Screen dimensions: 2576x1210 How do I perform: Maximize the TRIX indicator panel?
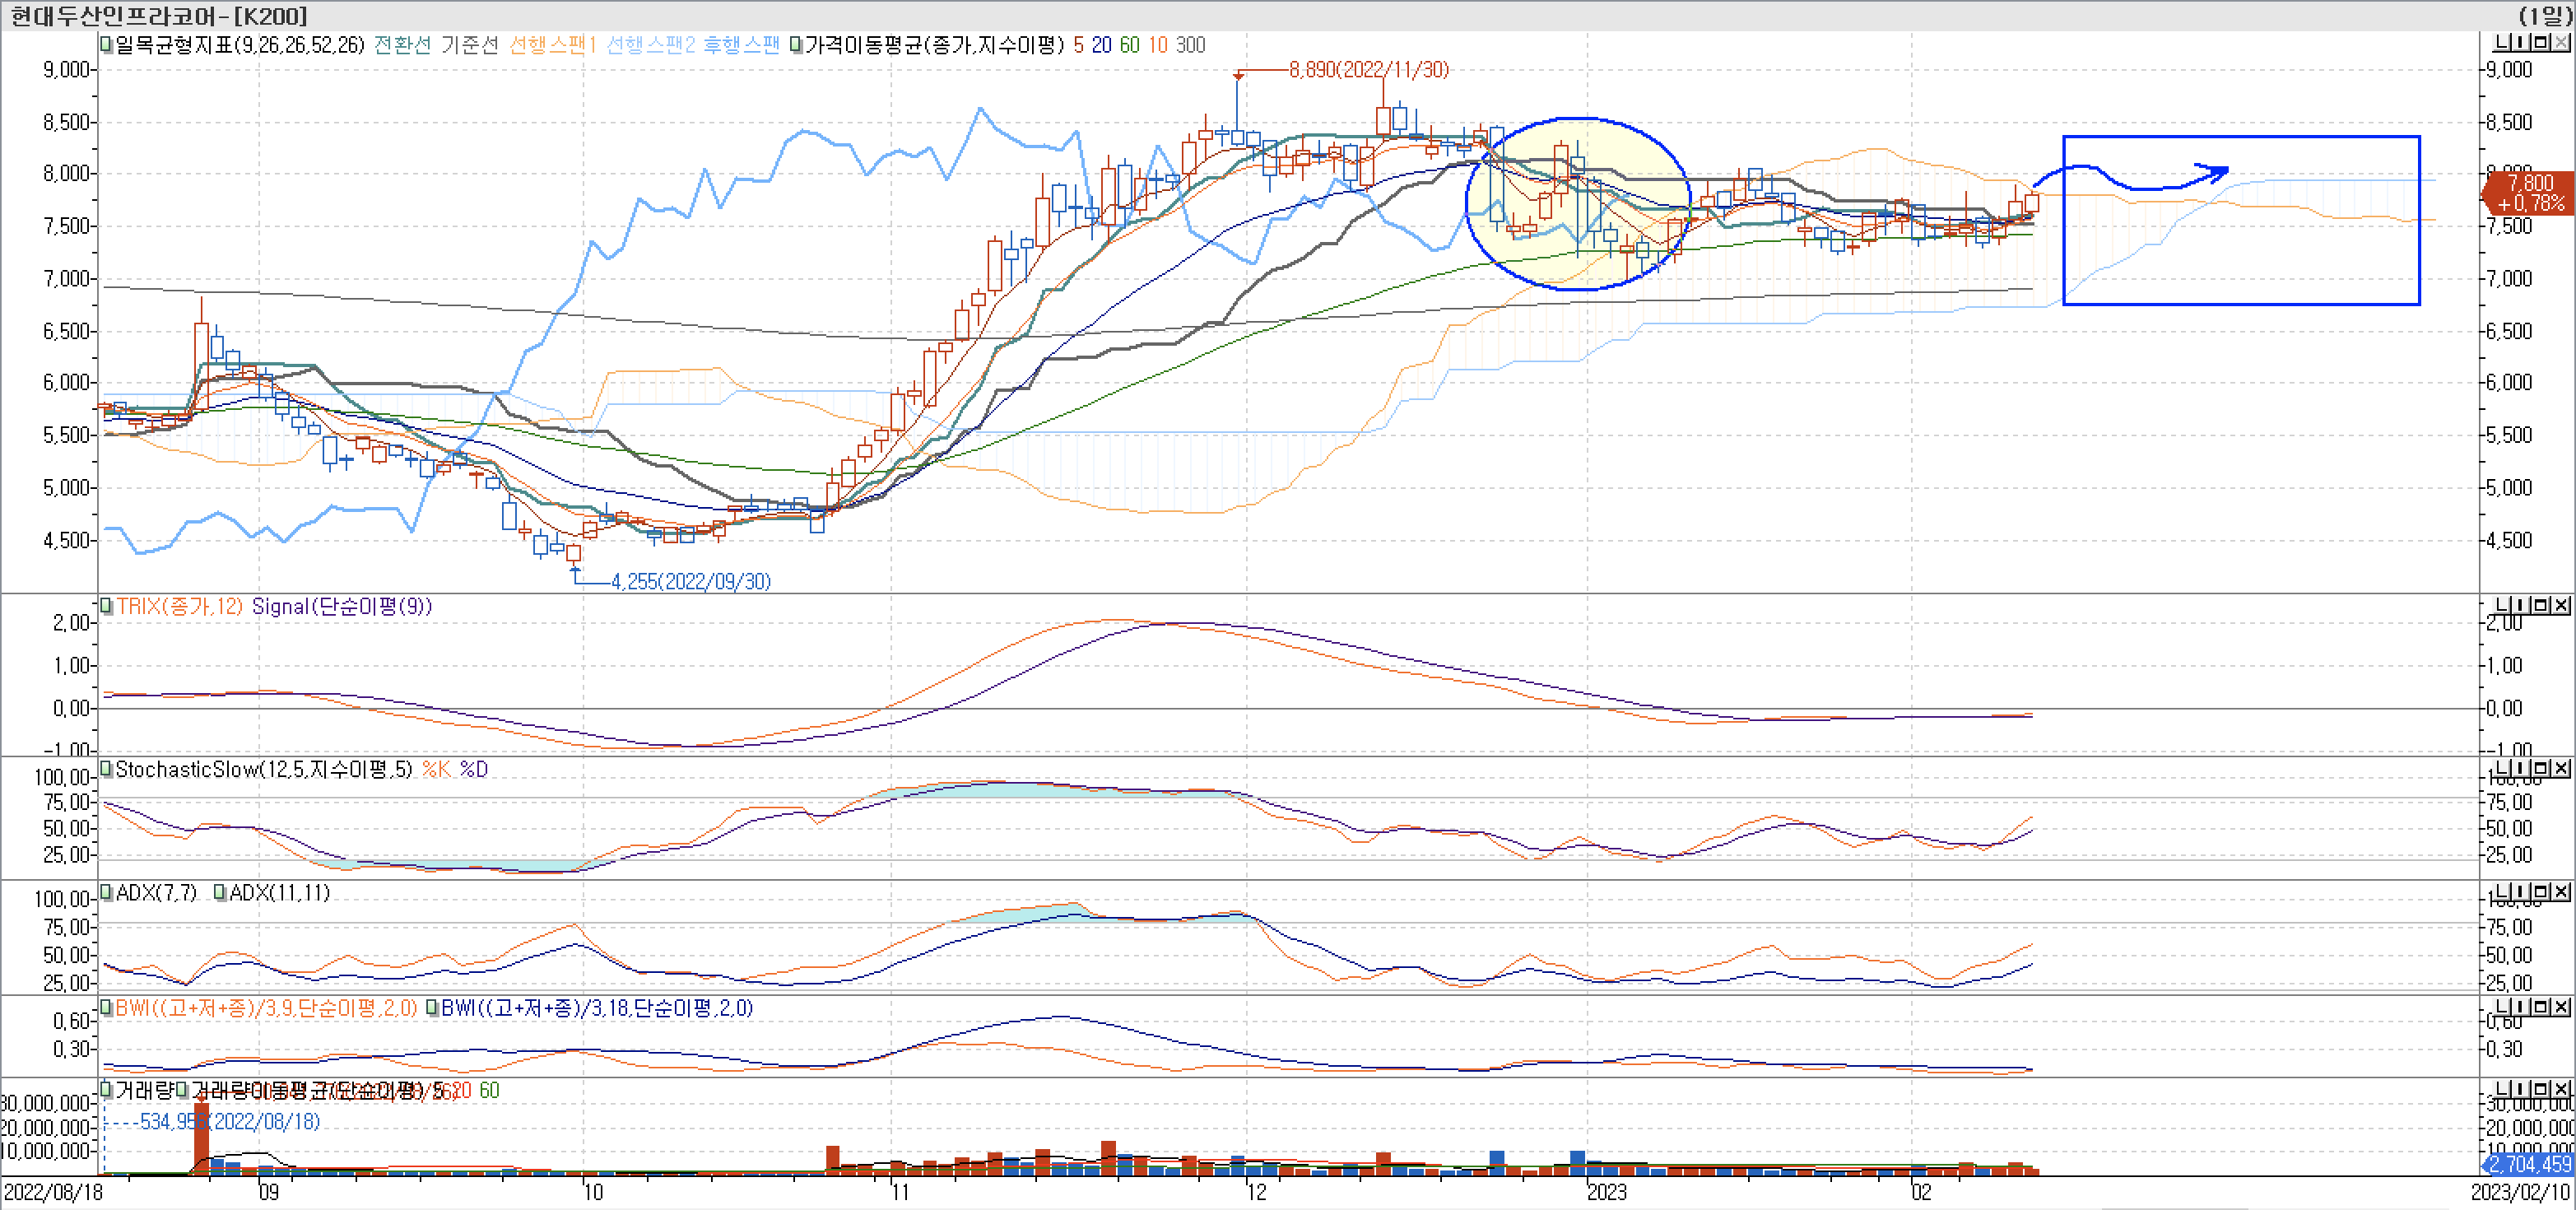click(x=2541, y=605)
